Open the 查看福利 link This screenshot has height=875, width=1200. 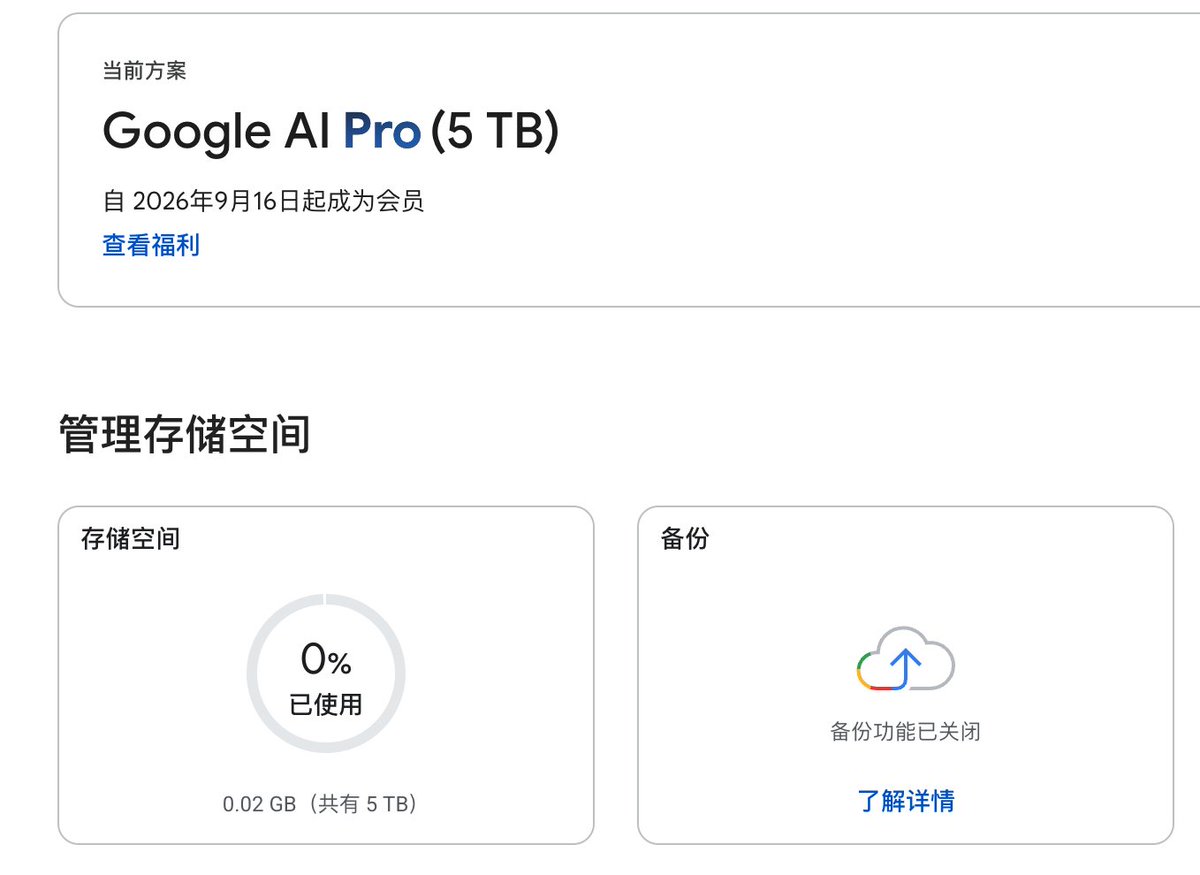coord(151,245)
